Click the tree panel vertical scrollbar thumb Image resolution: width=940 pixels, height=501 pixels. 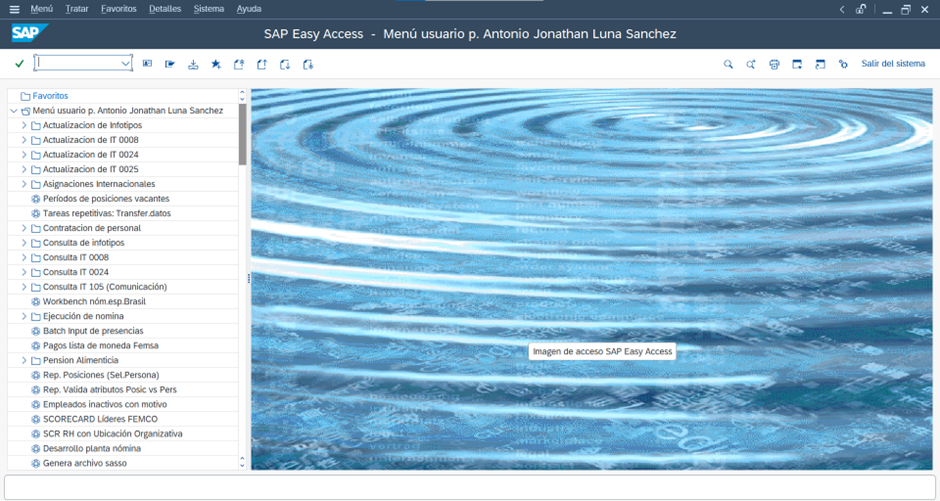(x=242, y=134)
